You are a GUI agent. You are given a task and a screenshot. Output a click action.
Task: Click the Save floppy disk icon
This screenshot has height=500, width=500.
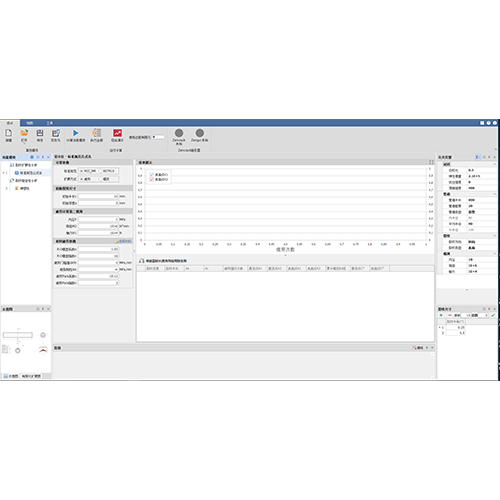(x=40, y=133)
